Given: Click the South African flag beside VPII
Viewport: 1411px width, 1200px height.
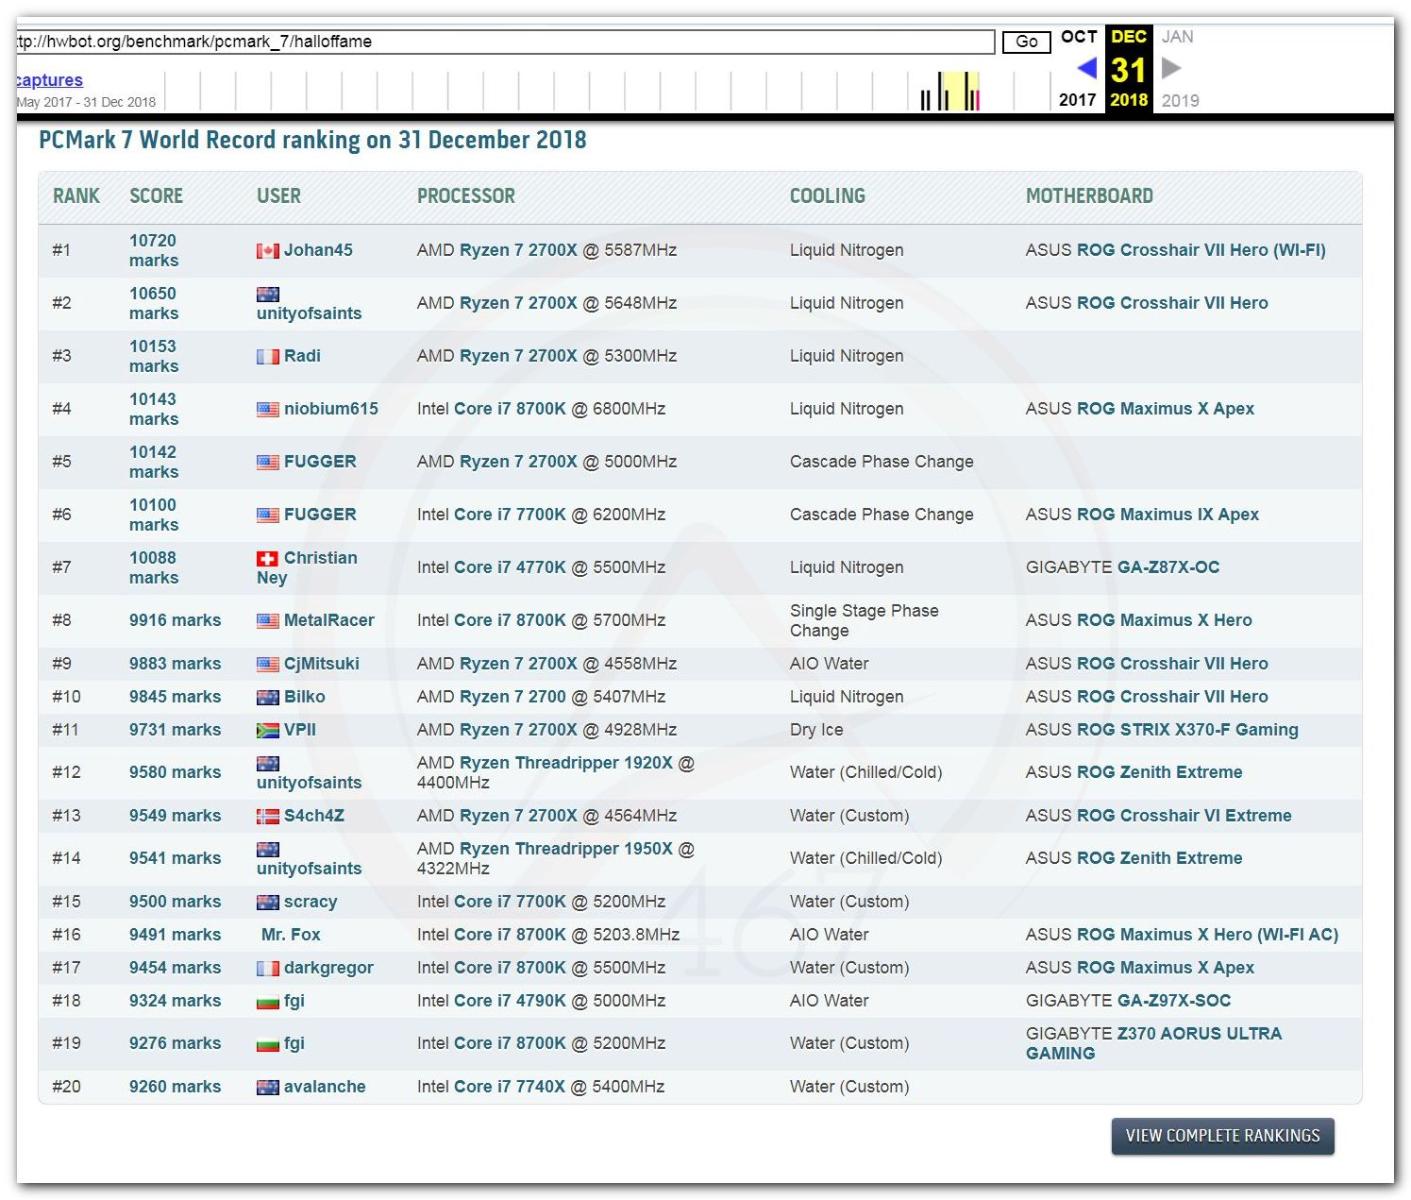Looking at the screenshot, I should tap(267, 731).
